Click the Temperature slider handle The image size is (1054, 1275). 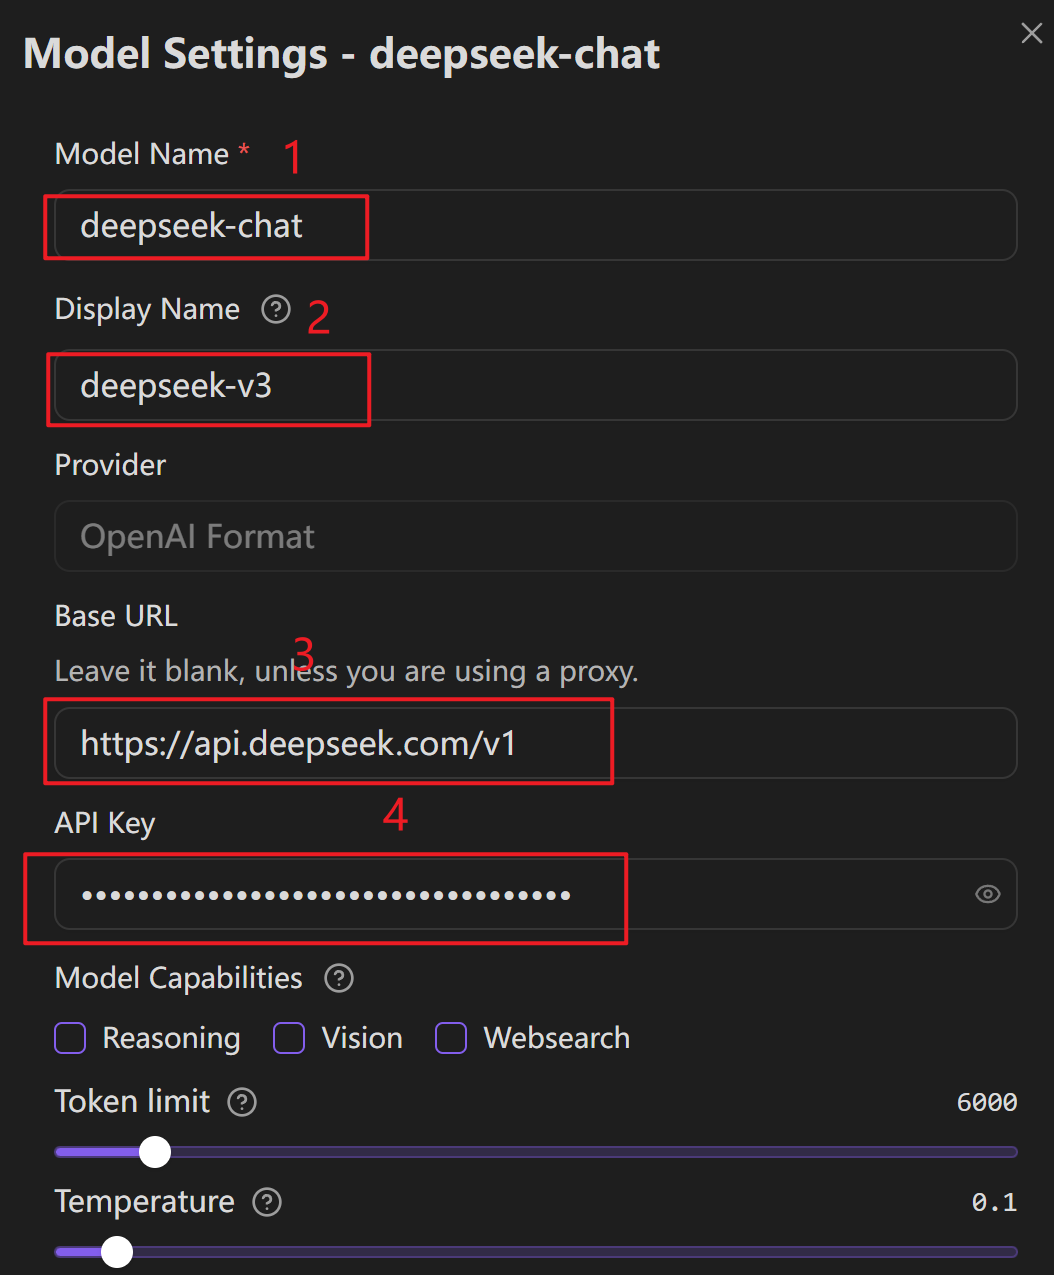click(117, 1251)
